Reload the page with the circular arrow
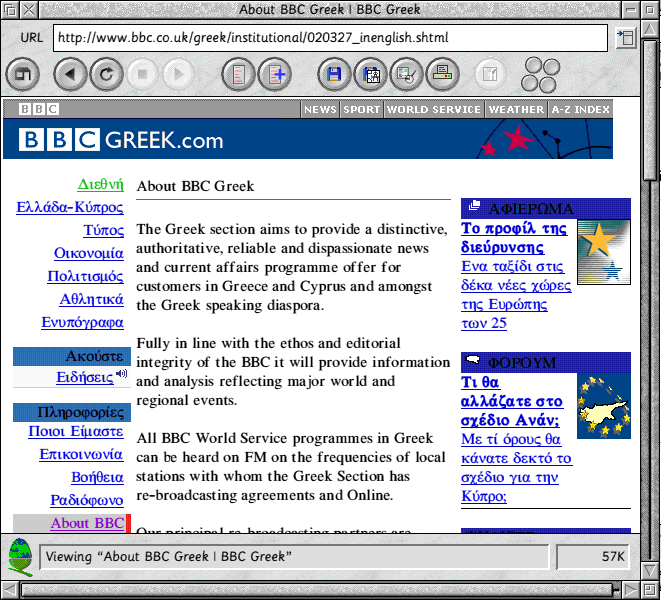This screenshot has height=600, width=661. point(106,75)
